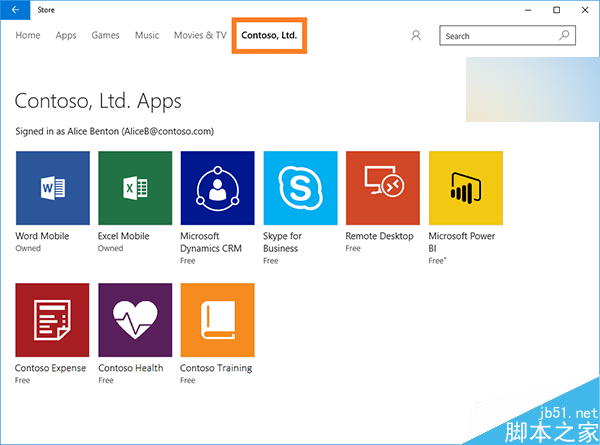Screen dimensions: 600x445
Task: Click the search magnifier icon
Action: [x=565, y=36]
